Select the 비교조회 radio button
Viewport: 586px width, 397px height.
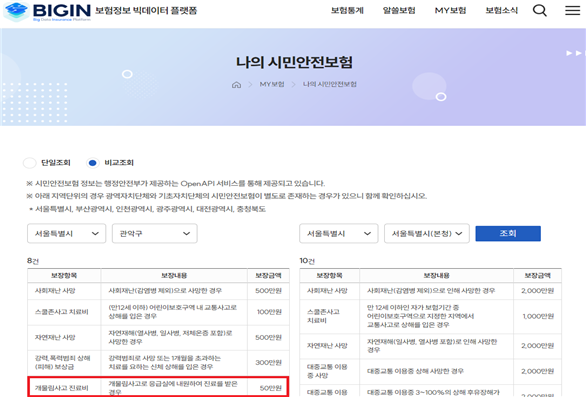click(92, 163)
